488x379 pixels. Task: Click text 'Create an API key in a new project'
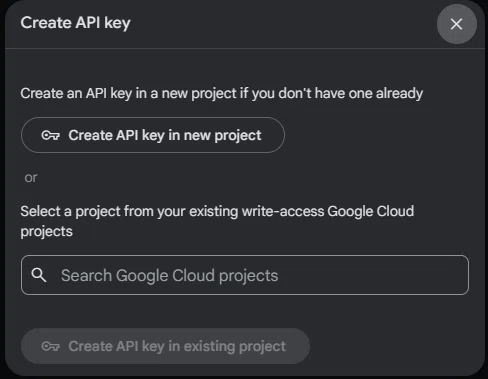pyautogui.click(x=128, y=93)
